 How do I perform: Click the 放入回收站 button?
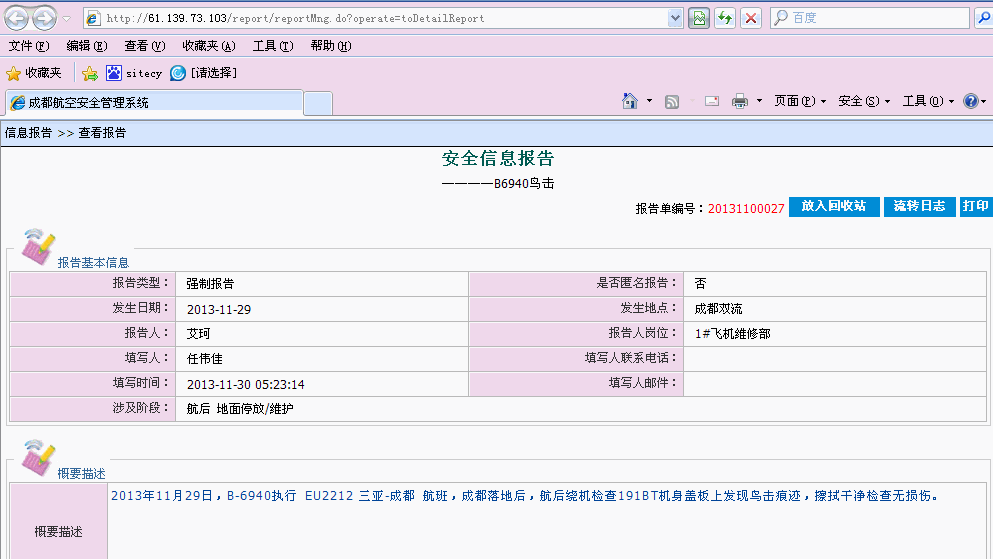834,206
